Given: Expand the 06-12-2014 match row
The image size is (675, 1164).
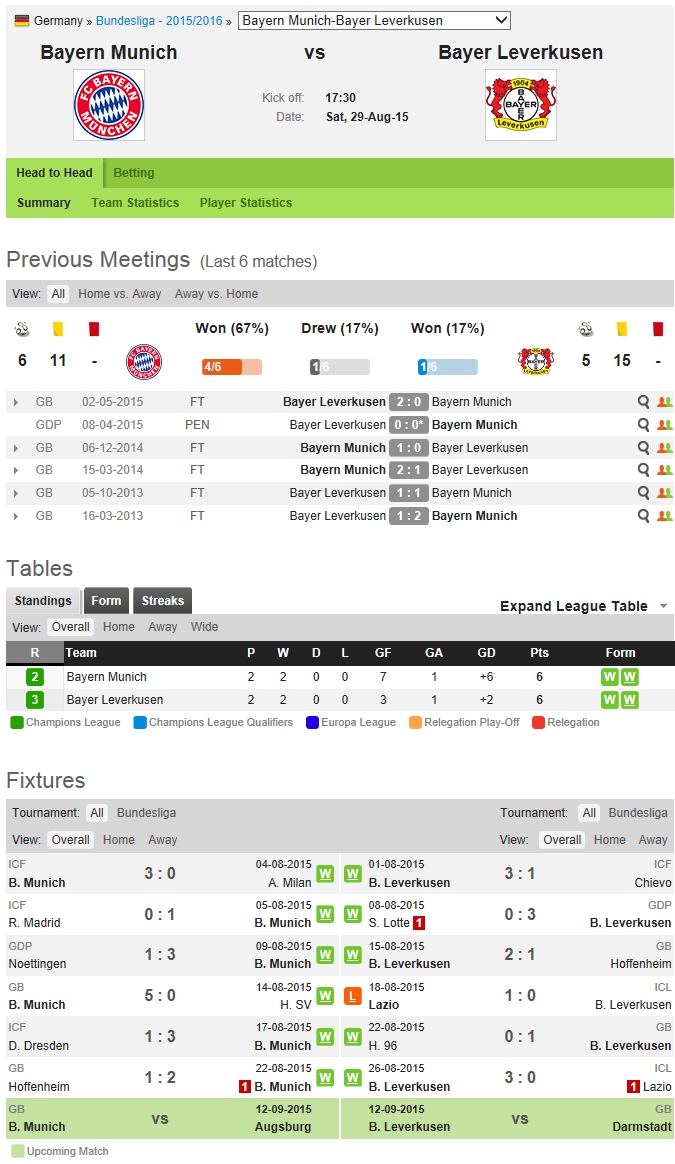Looking at the screenshot, I should [16, 448].
